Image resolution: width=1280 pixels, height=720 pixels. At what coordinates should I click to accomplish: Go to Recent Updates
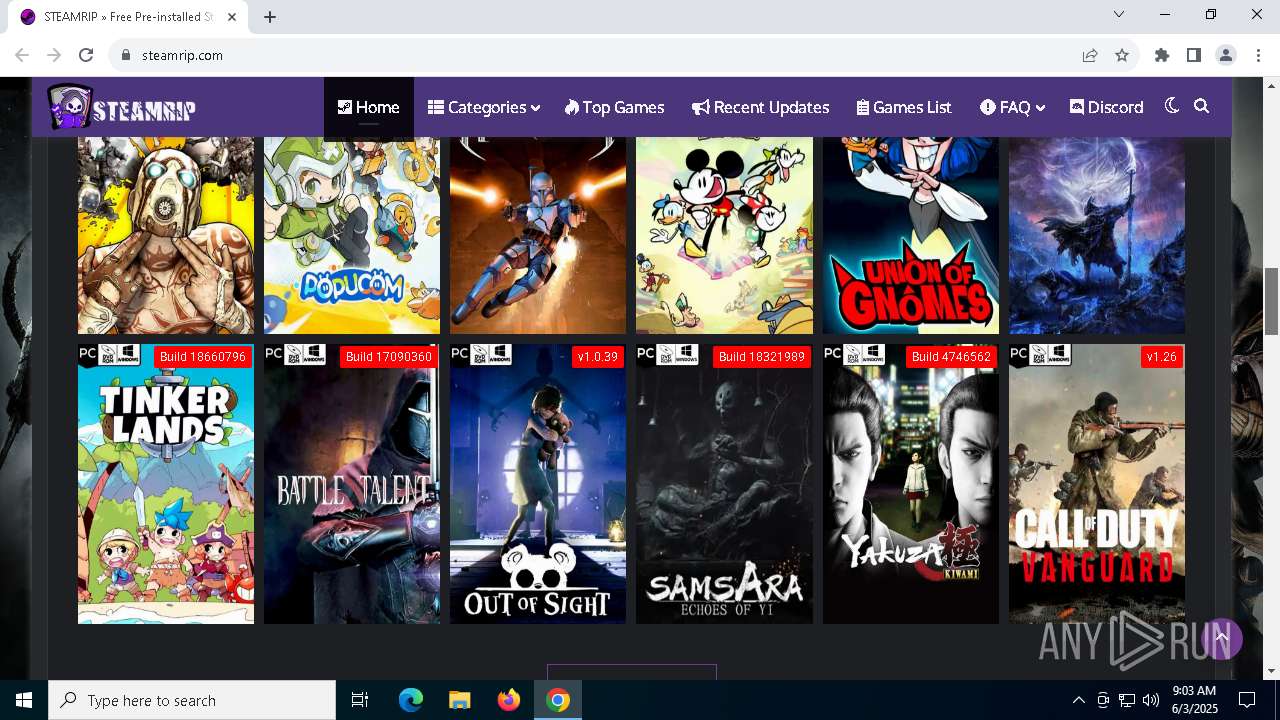[760, 108]
